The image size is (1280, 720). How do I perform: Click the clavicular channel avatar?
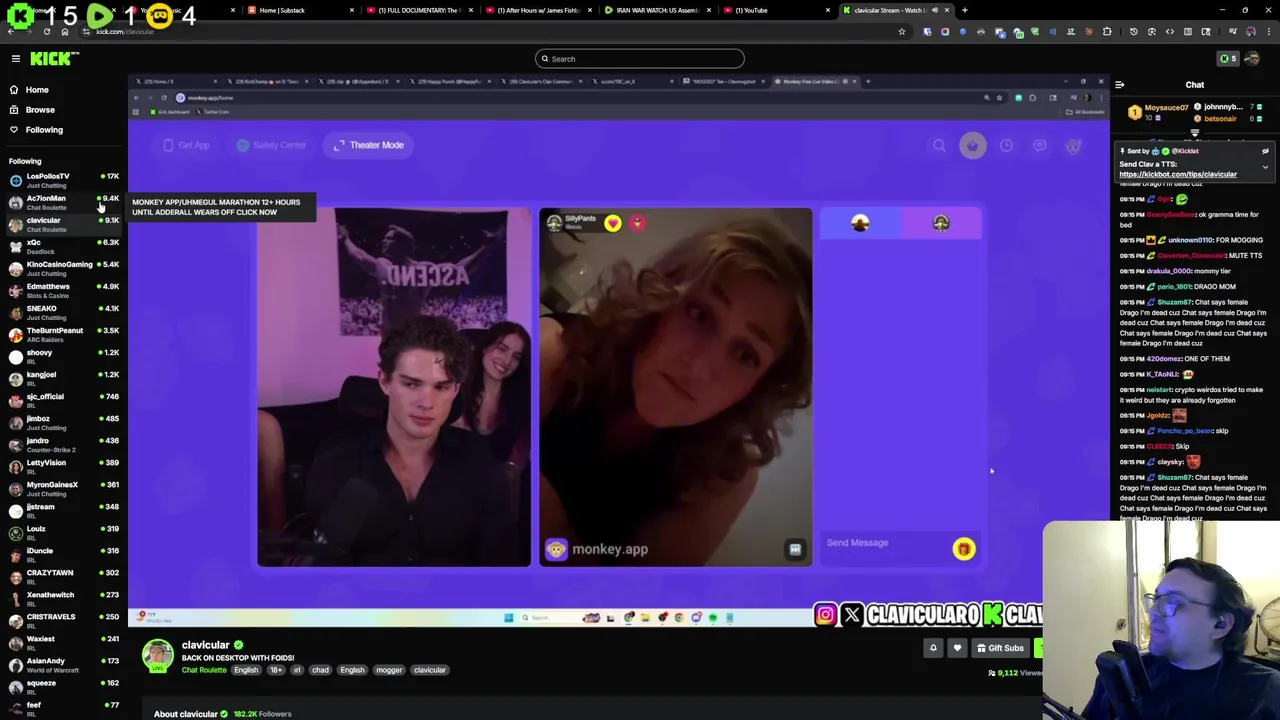[157, 655]
